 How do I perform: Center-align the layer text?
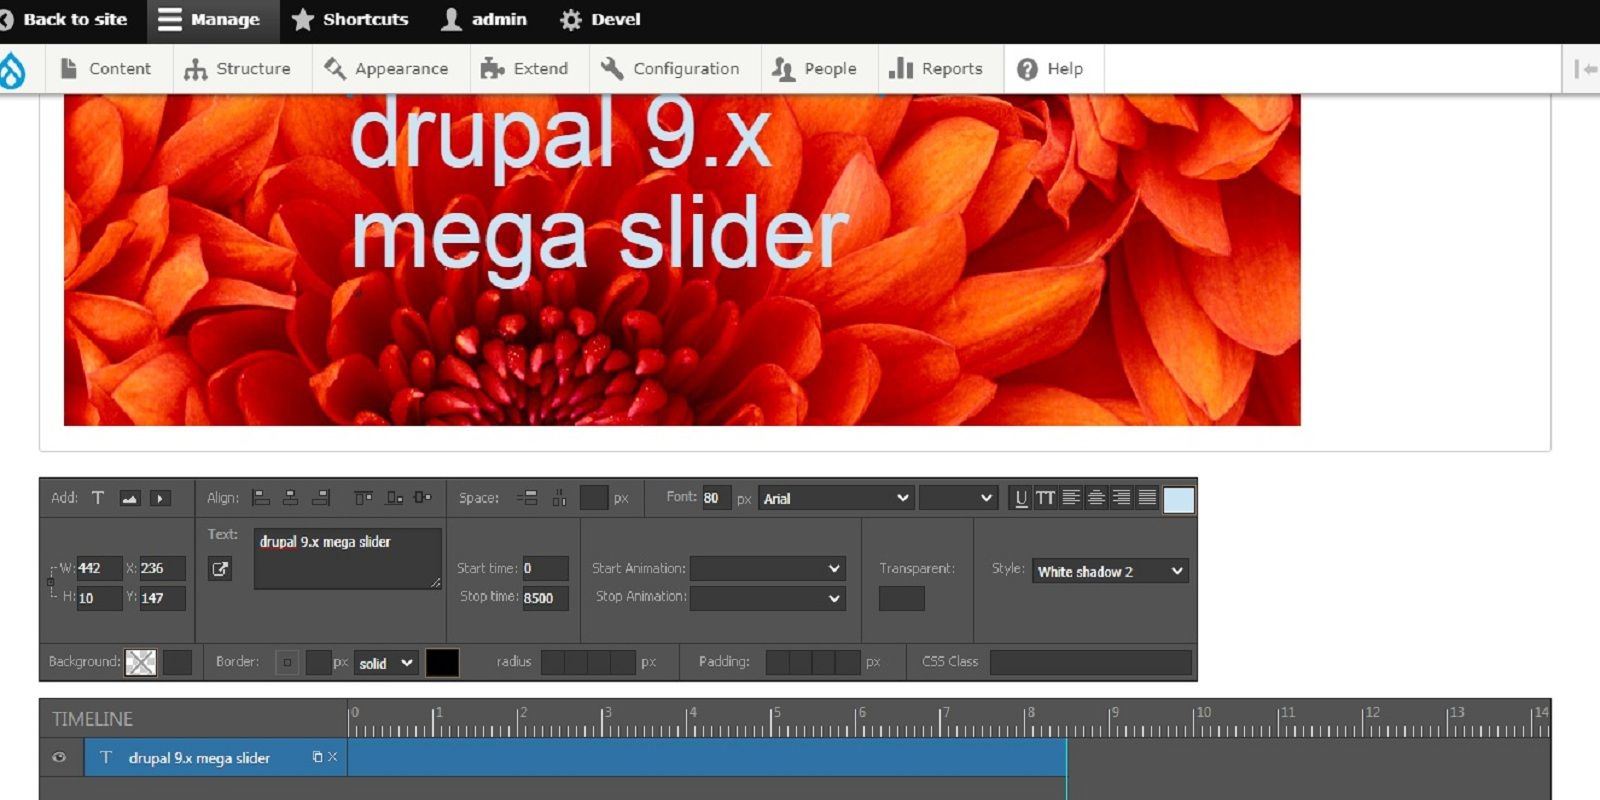(x=1096, y=498)
